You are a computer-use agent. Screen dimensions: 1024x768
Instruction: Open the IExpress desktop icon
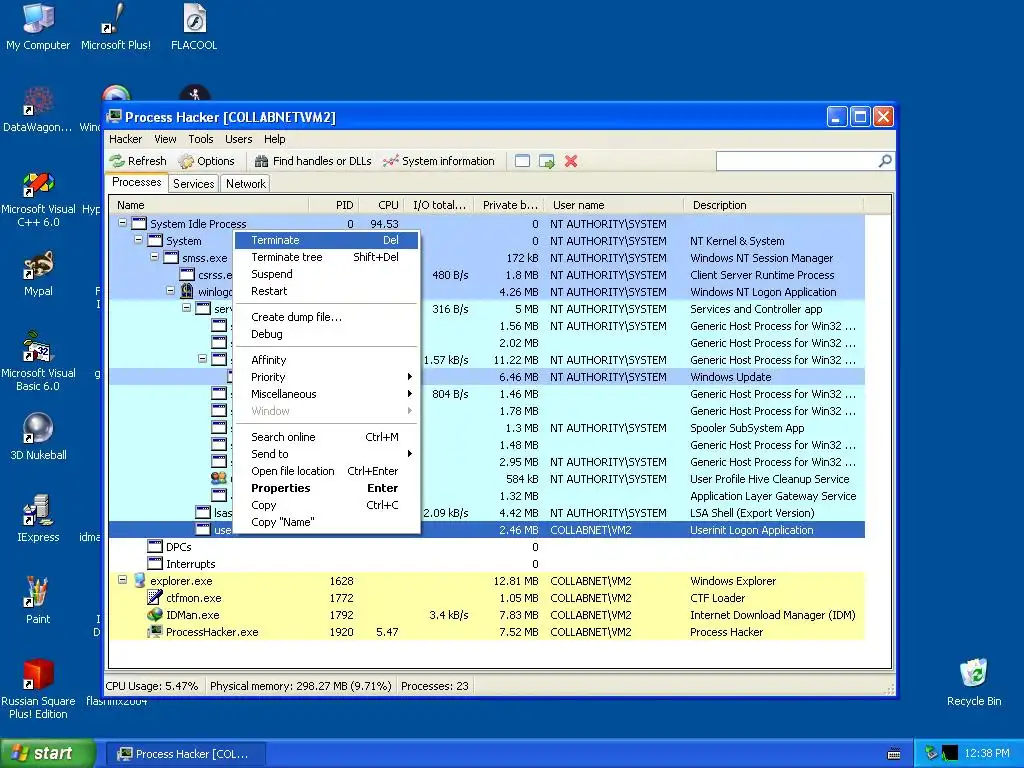38,519
